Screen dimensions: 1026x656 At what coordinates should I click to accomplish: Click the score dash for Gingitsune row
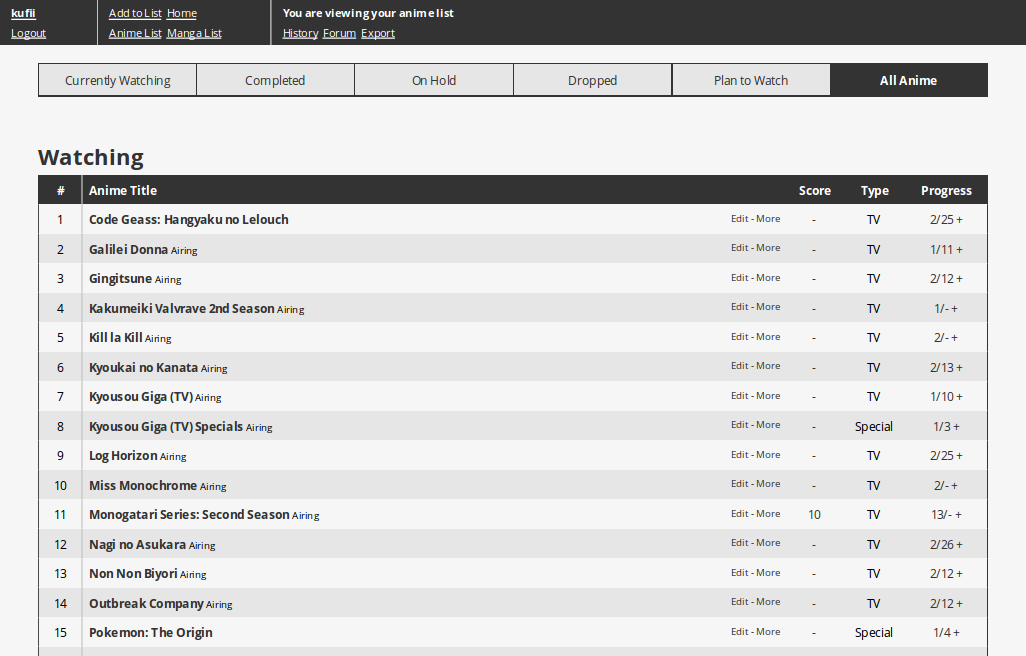(x=814, y=279)
